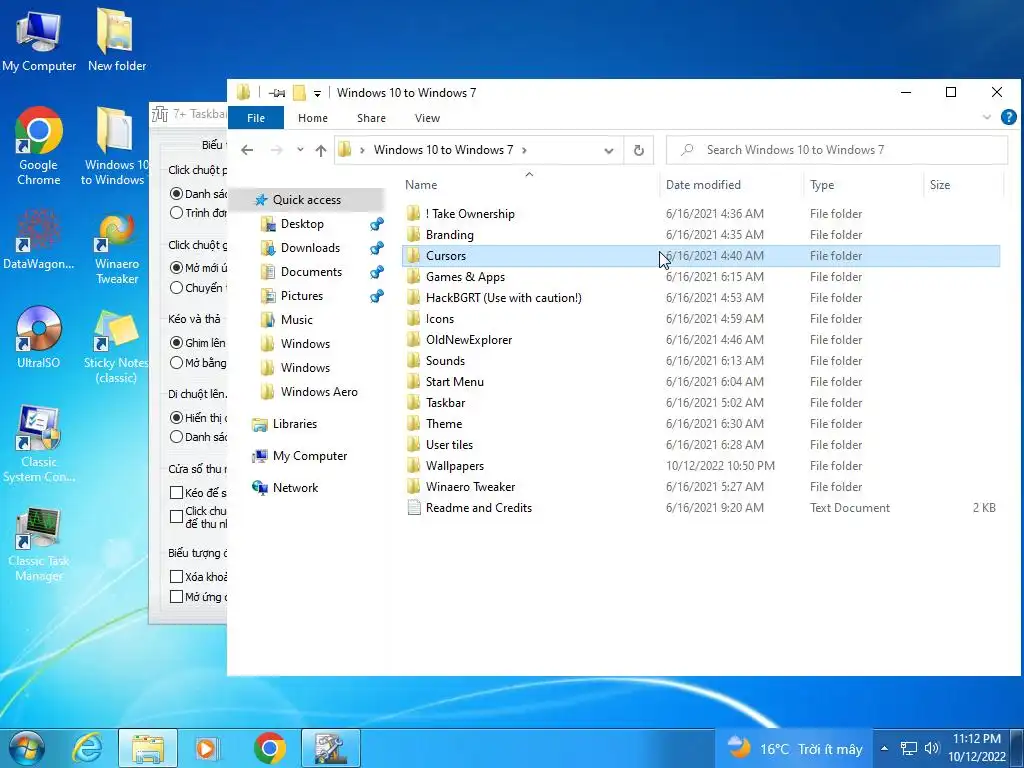The image size is (1024, 768).
Task: Launch Internet Explorer from the taskbar
Action: click(x=87, y=748)
